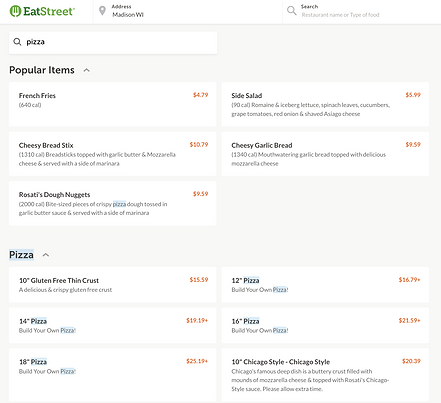This screenshot has width=441, height=403.
Task: Click the highlighted Pizza section heading
Action: 21,255
